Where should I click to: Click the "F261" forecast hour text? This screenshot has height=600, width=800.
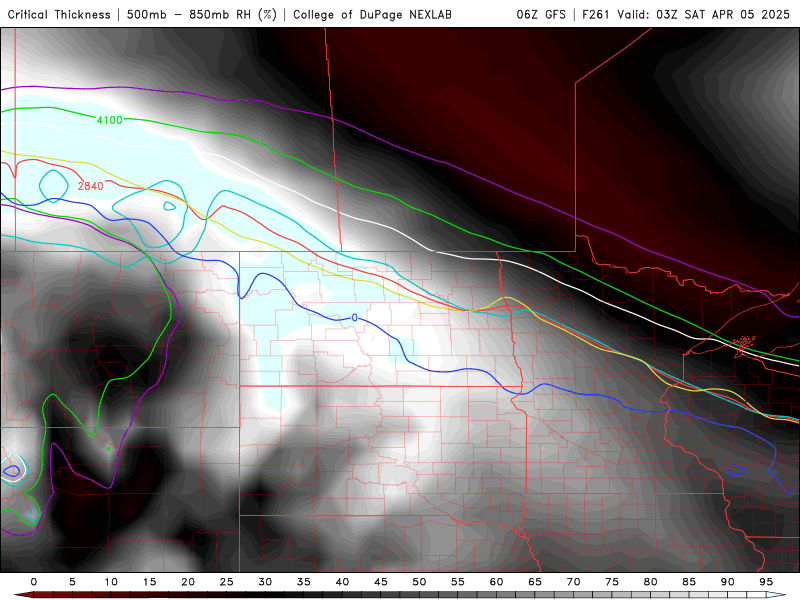pos(597,14)
